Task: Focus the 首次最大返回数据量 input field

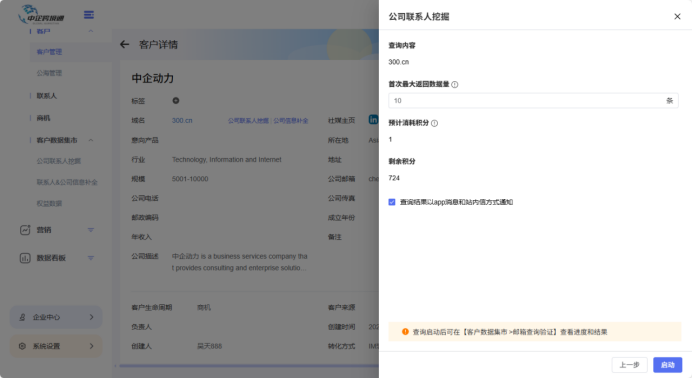Action: pos(533,101)
